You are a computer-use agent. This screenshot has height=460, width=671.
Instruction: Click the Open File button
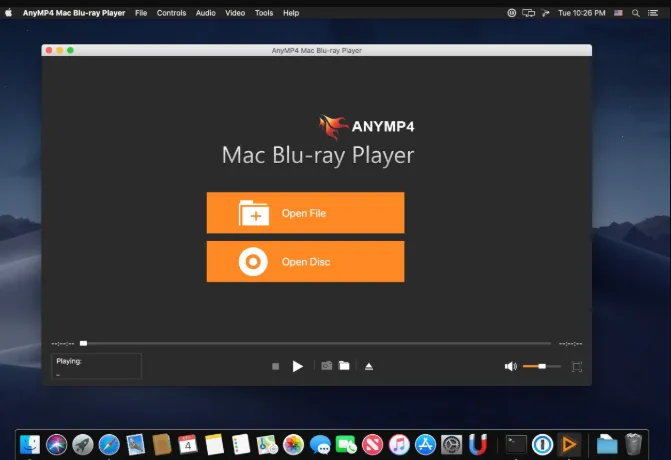tap(305, 213)
